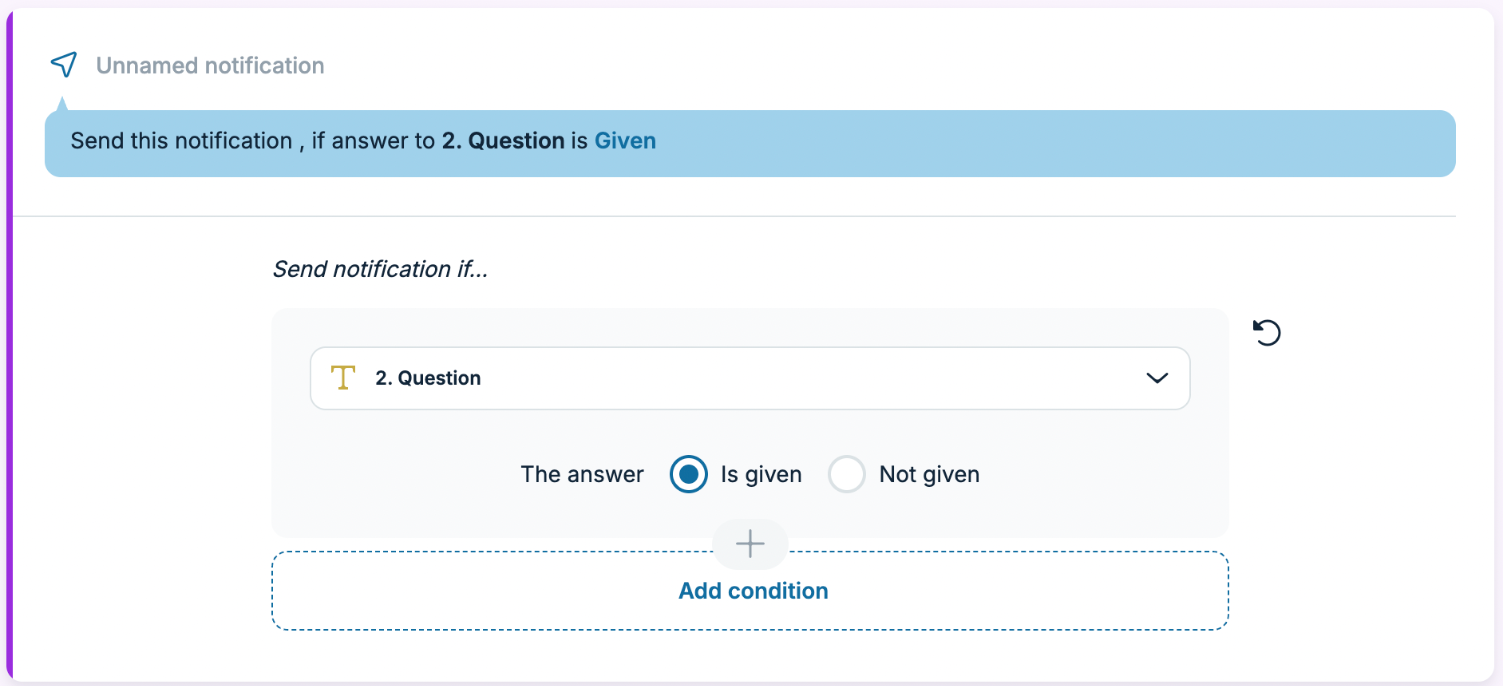Click the Add condition button
Viewport: 1503px width, 686px height.
click(753, 591)
